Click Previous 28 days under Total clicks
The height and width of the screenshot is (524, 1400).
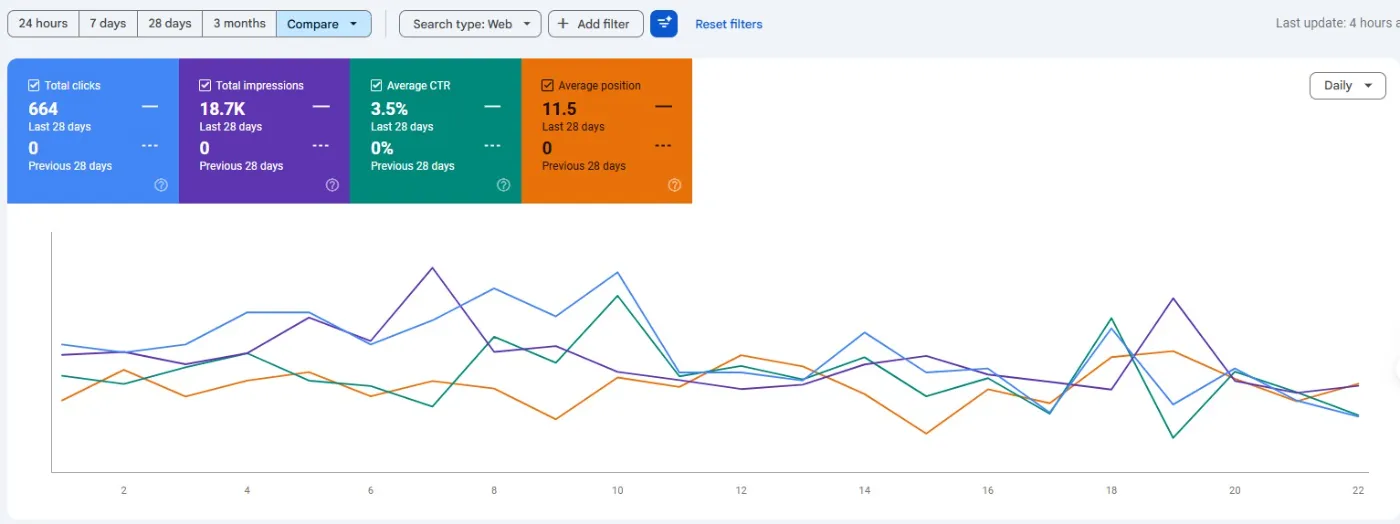70,166
